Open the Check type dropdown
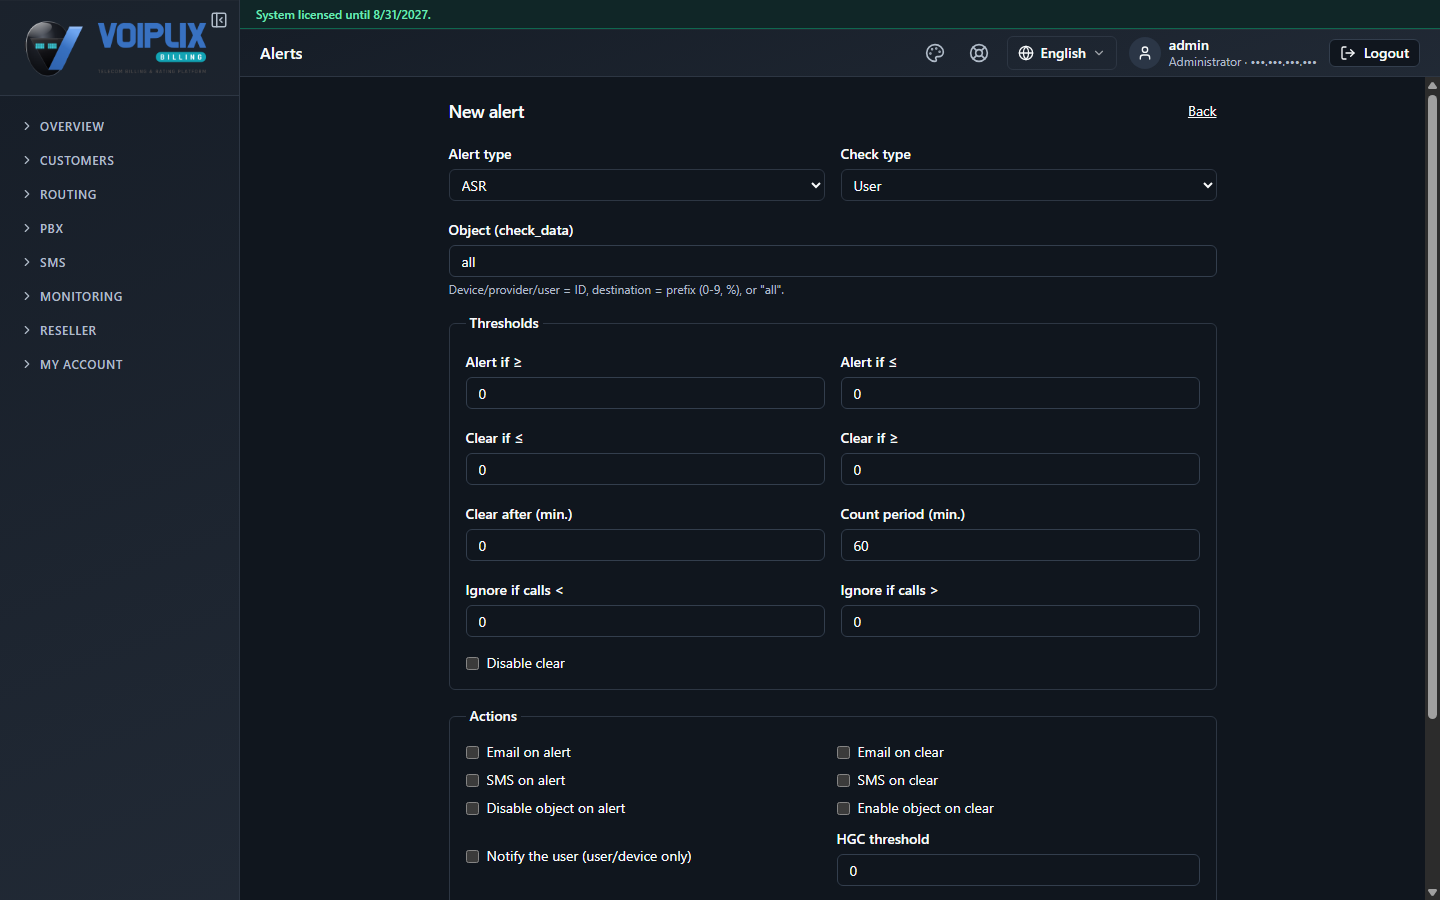Screen dimensions: 1440x900 (1029, 185)
